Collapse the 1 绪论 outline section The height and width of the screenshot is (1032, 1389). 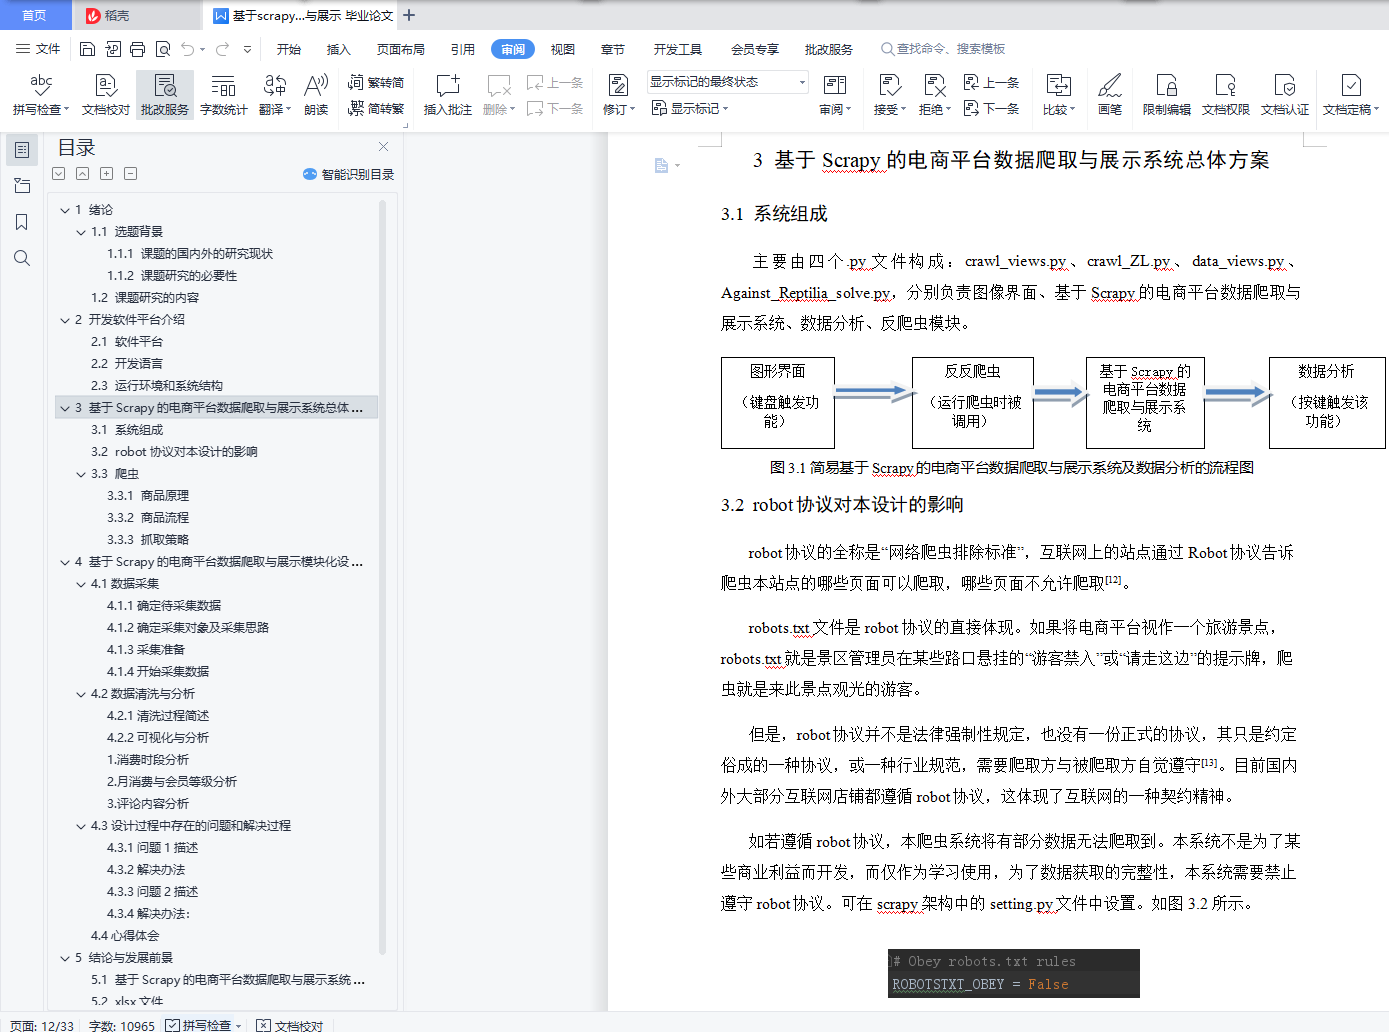pyautogui.click(x=65, y=210)
